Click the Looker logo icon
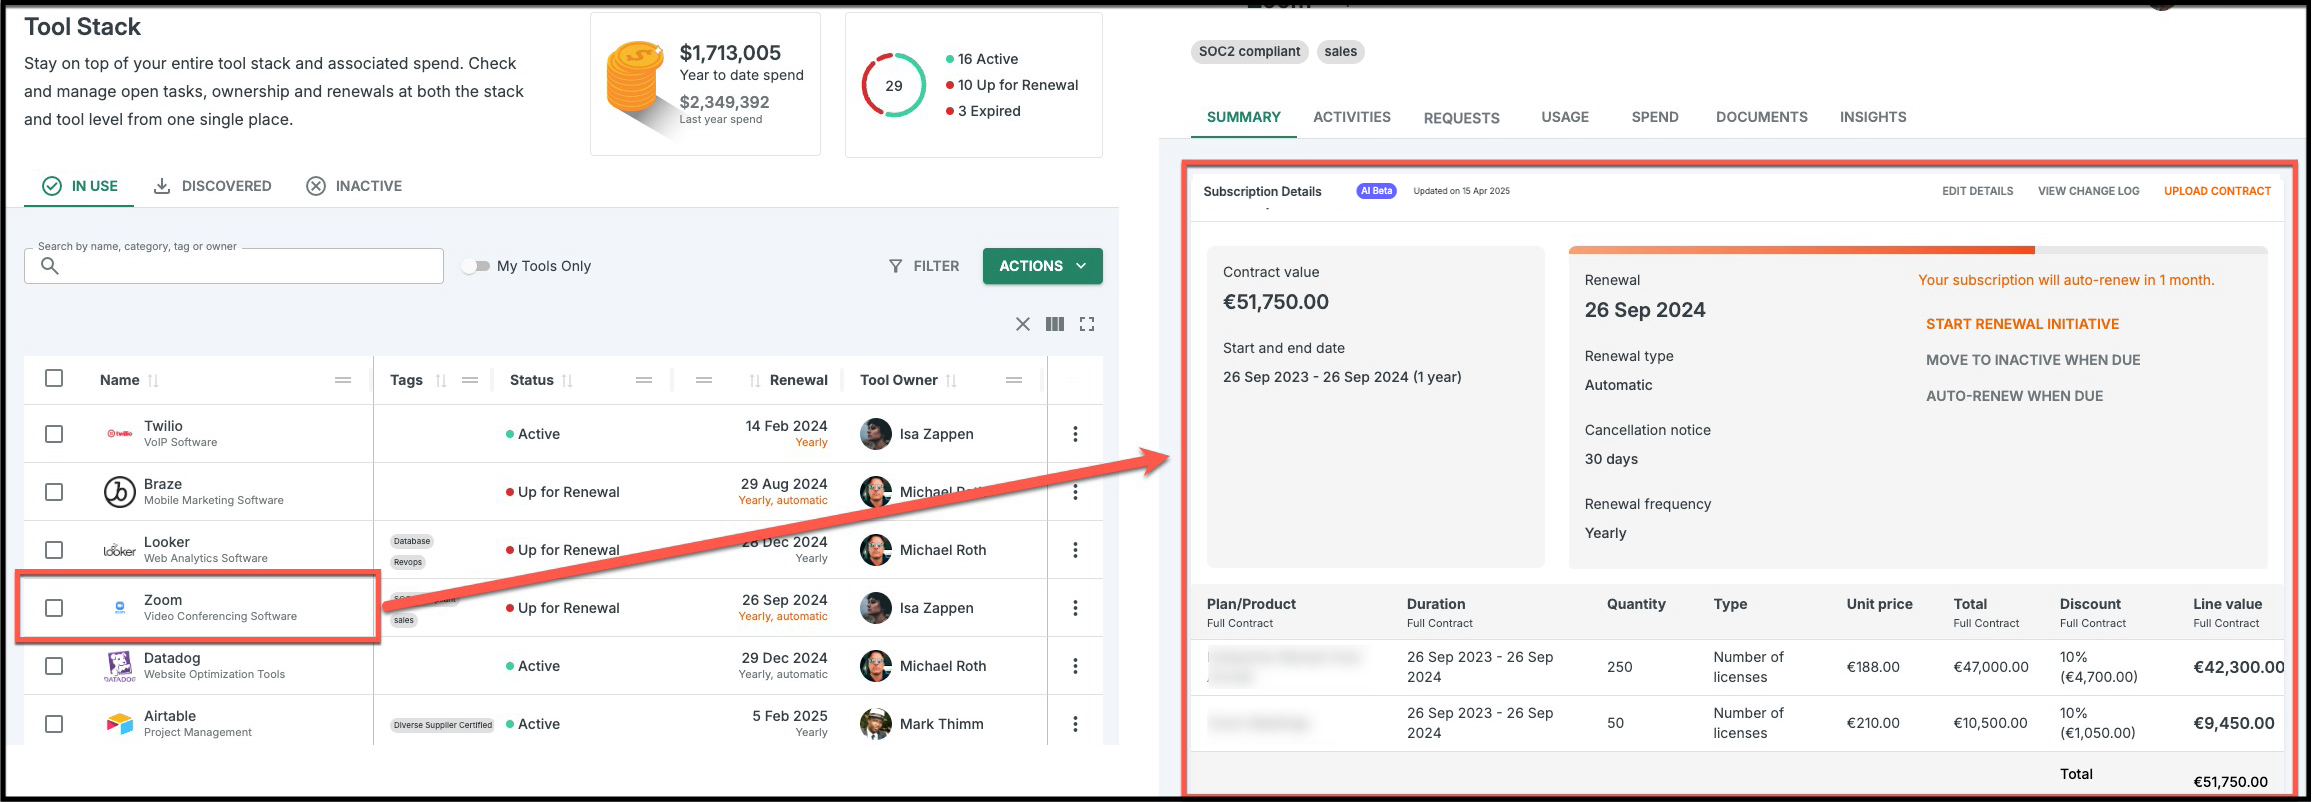Image resolution: width=2313 pixels, height=802 pixels. coord(120,550)
